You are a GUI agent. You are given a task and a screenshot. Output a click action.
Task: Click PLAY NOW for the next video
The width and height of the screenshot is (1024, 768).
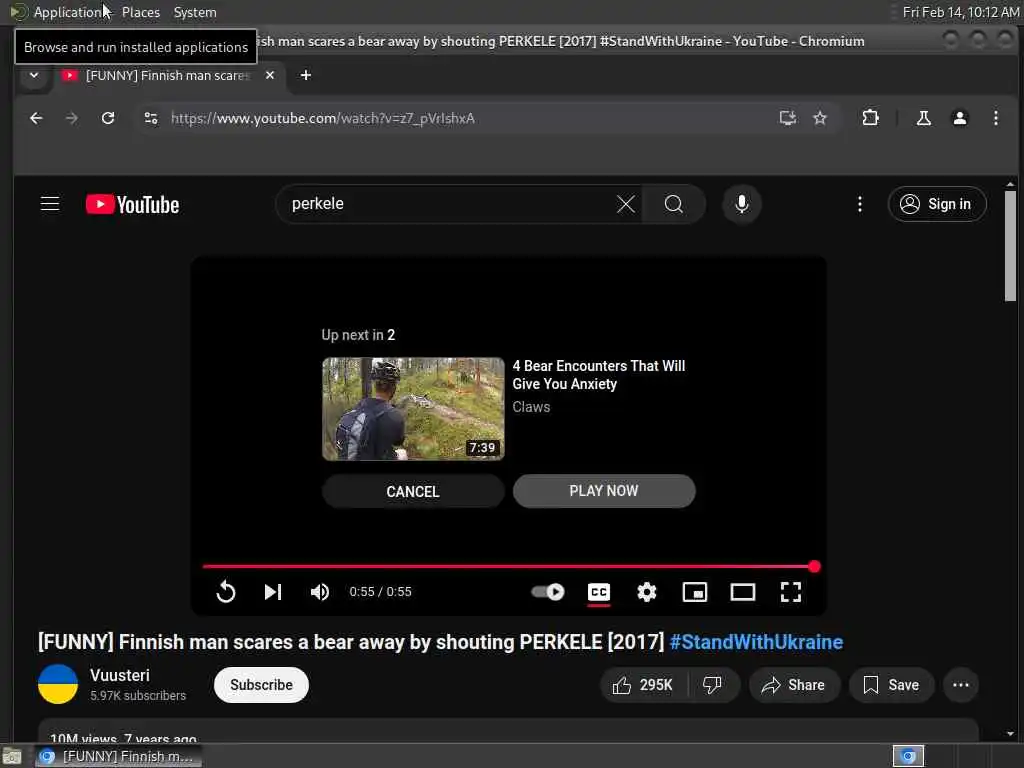[x=604, y=491]
